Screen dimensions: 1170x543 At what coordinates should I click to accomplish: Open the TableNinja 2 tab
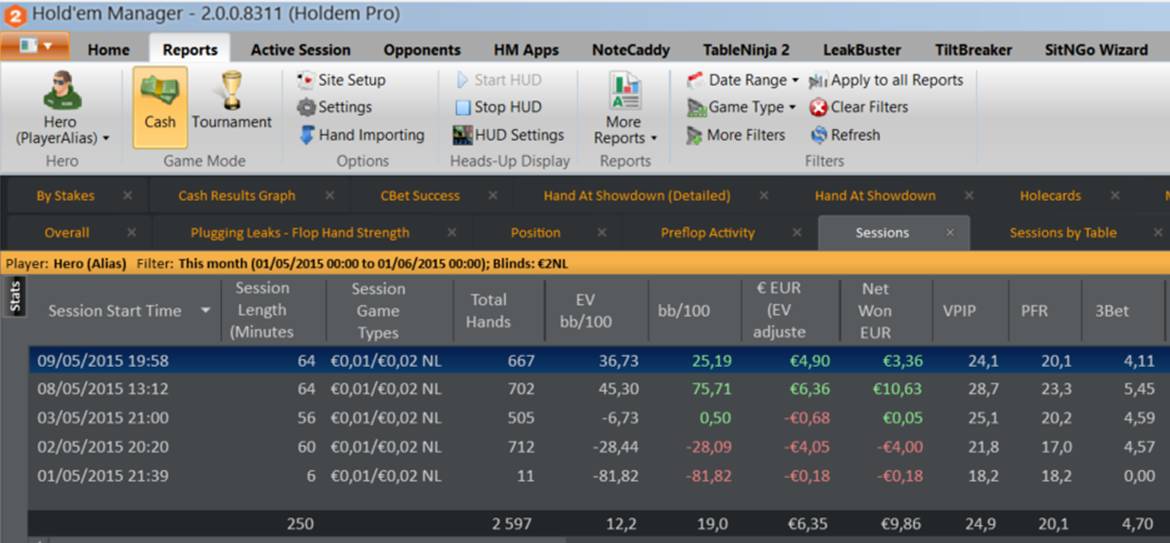point(746,50)
